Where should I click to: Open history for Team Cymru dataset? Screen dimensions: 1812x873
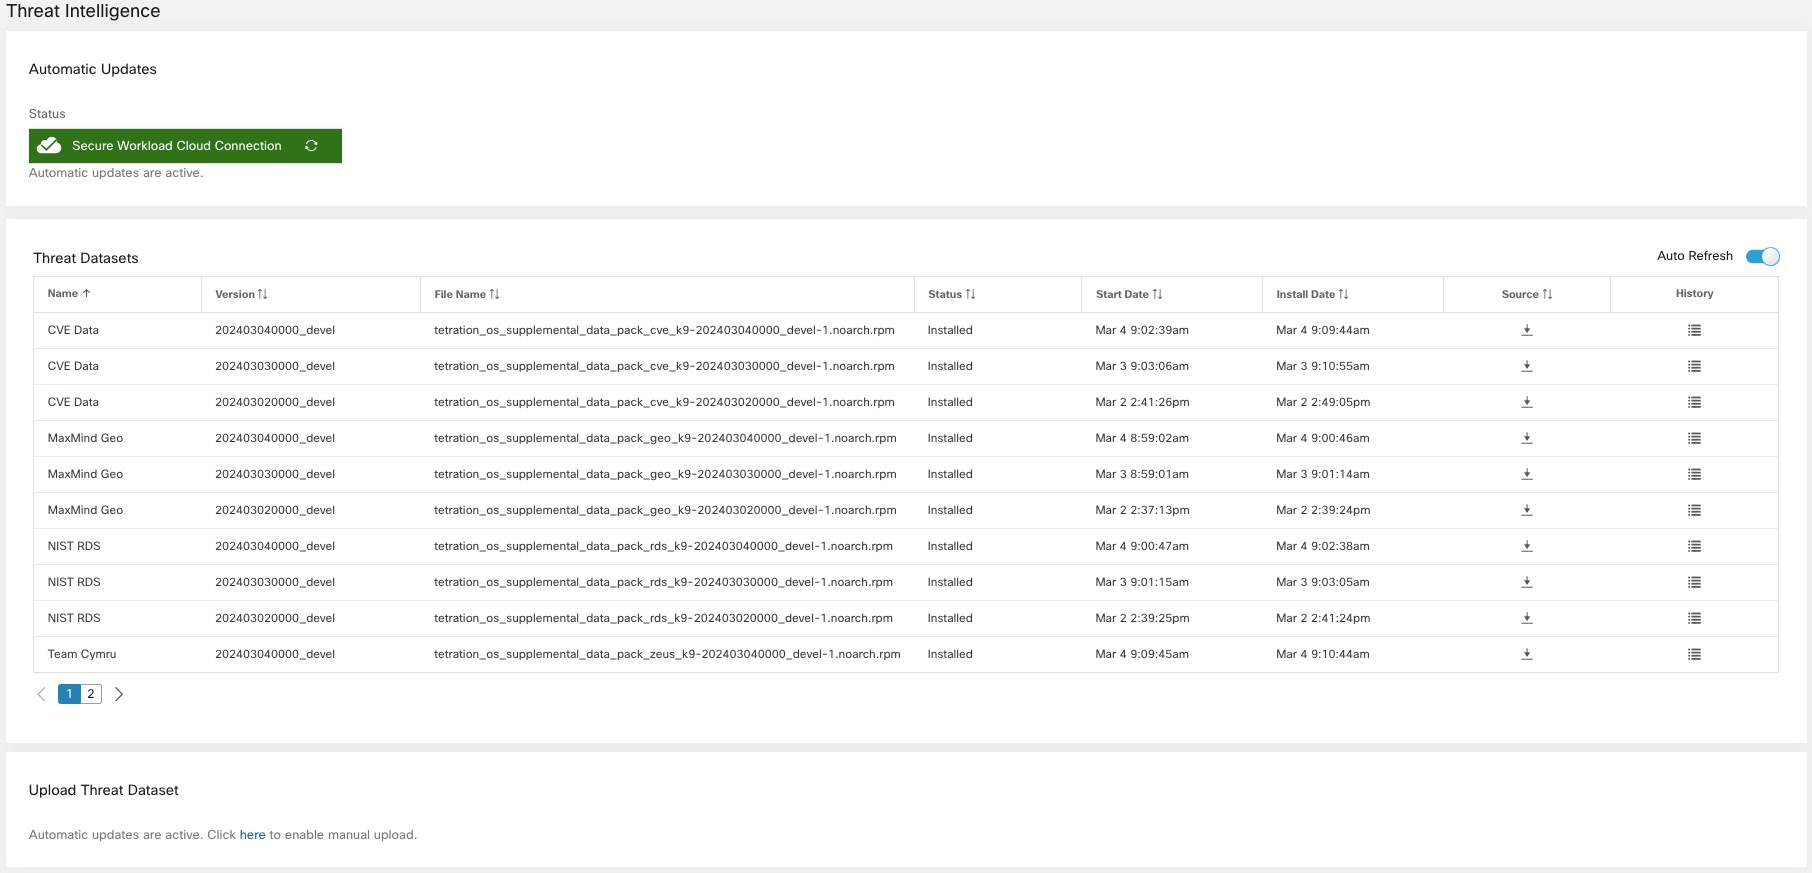[x=1694, y=654]
